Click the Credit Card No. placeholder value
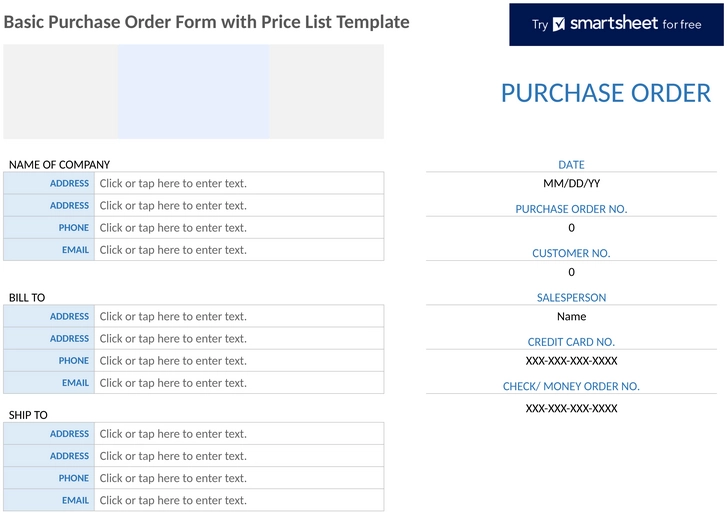This screenshot has width=727, height=513. (571, 361)
